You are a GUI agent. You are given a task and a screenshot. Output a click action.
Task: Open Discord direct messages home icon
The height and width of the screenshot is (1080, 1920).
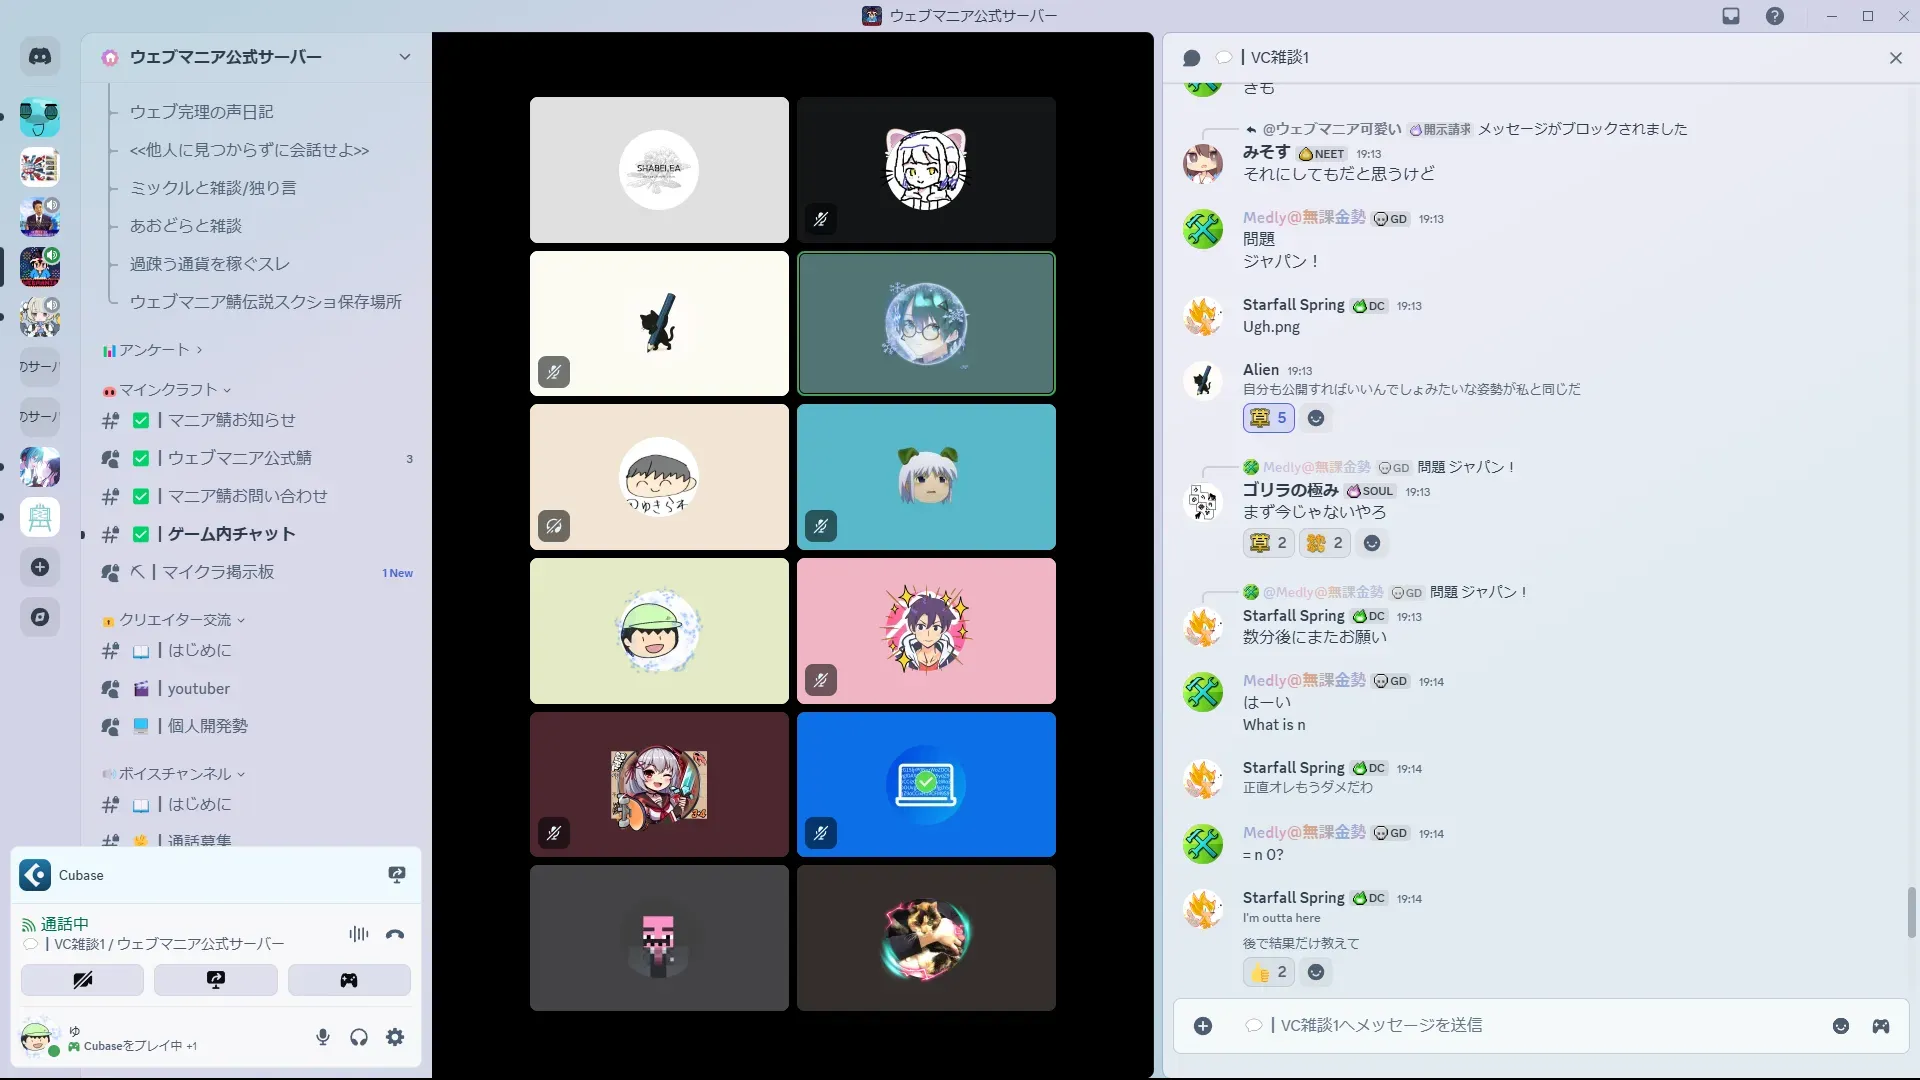click(x=40, y=57)
